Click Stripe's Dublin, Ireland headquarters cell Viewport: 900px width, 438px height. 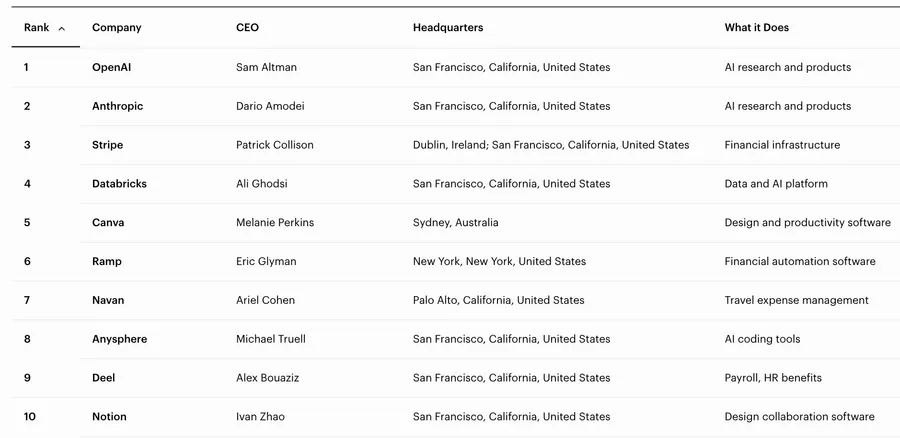tap(551, 145)
